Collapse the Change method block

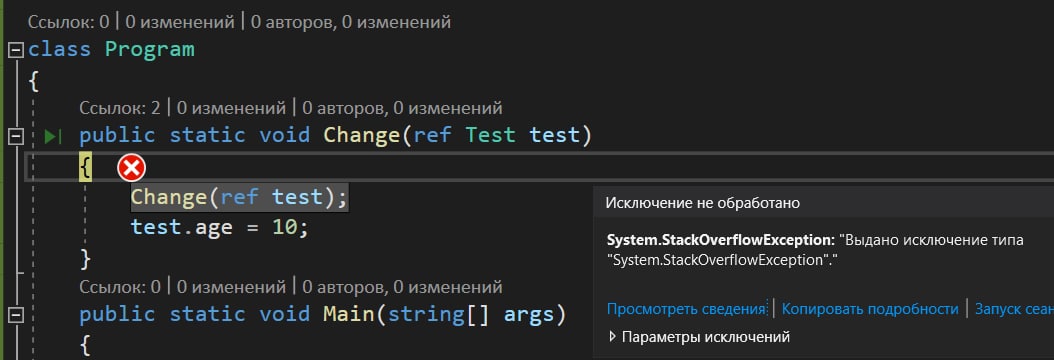[x=16, y=137]
